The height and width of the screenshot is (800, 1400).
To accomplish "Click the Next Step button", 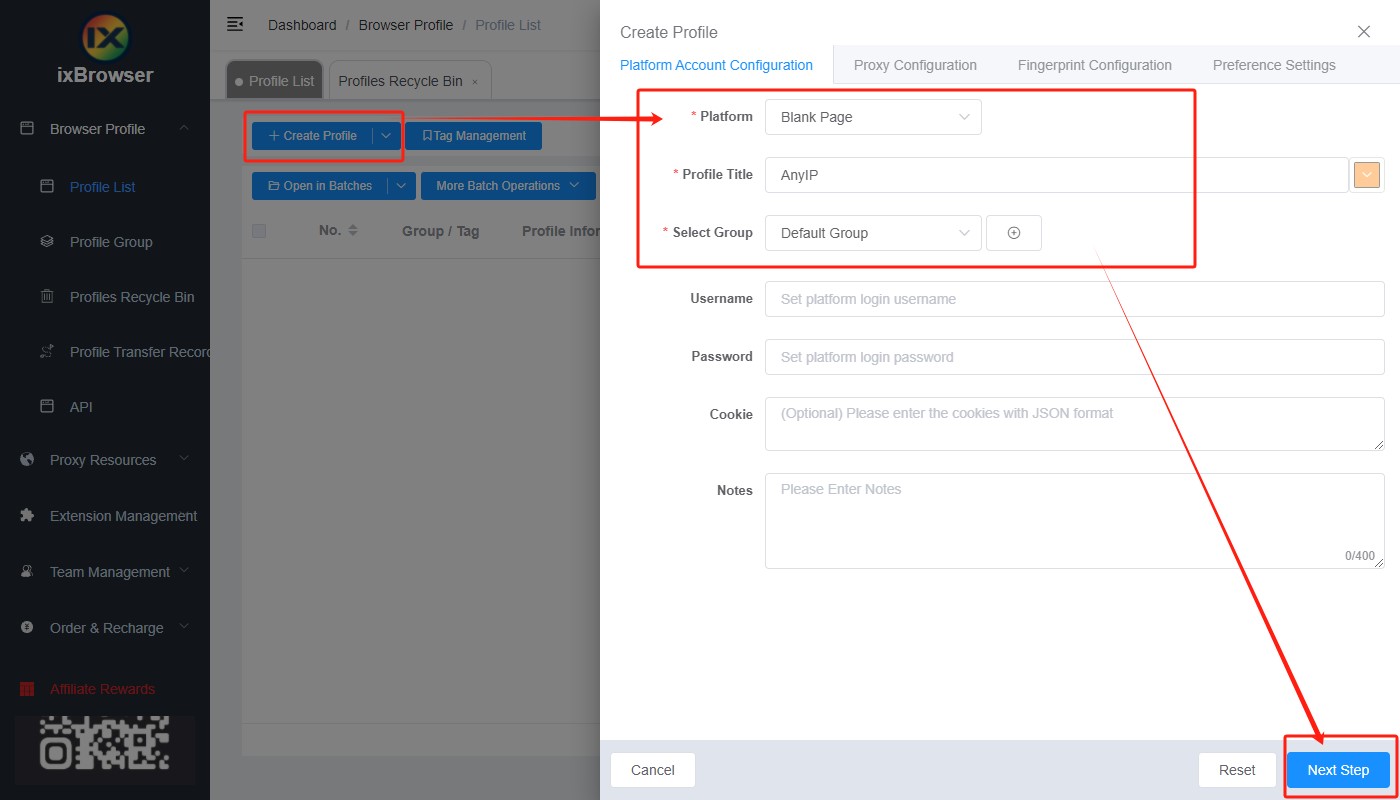I will tap(1339, 770).
